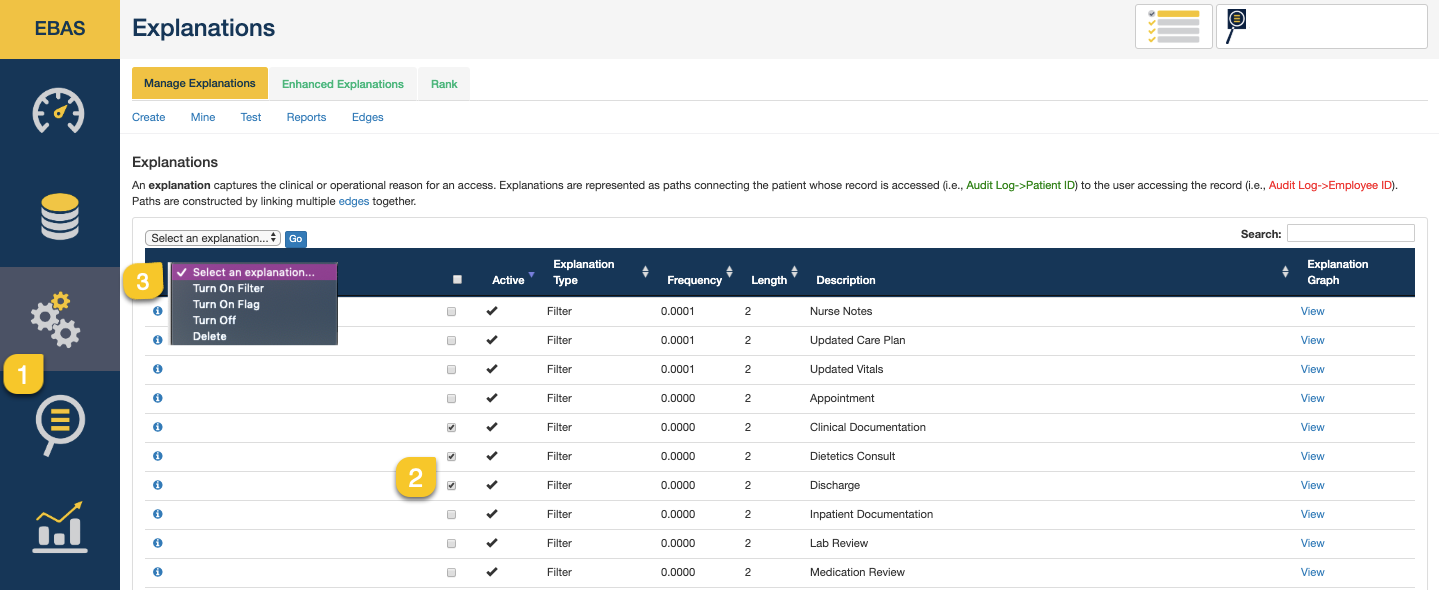This screenshot has width=1439, height=590.
Task: Click info icon of Nurse Notes row
Action: point(157,311)
